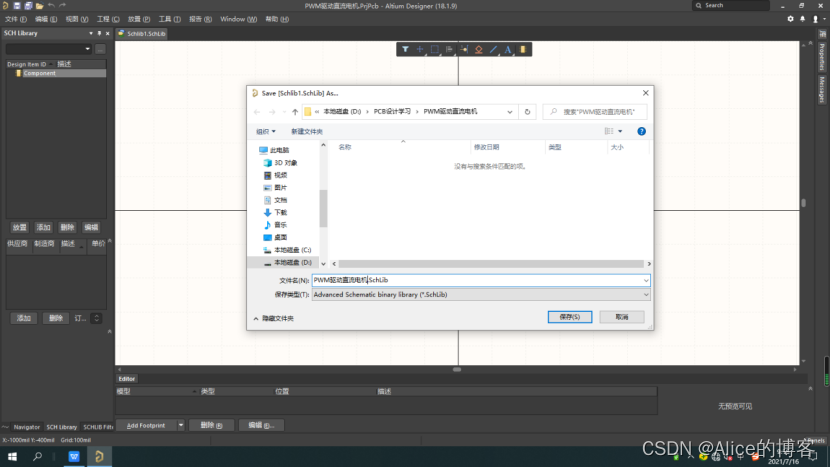Open the address path dropdown in Save dialog
The image size is (831, 468).
click(510, 112)
